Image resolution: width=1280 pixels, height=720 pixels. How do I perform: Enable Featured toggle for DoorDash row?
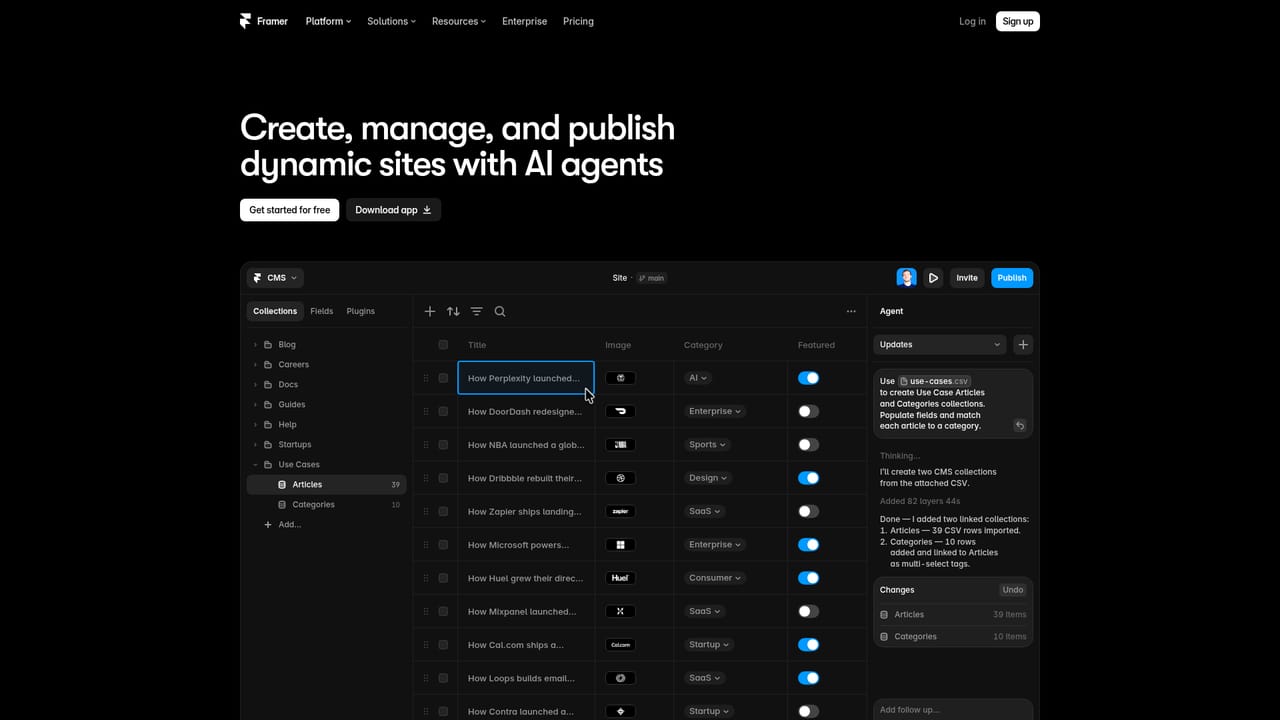click(809, 411)
